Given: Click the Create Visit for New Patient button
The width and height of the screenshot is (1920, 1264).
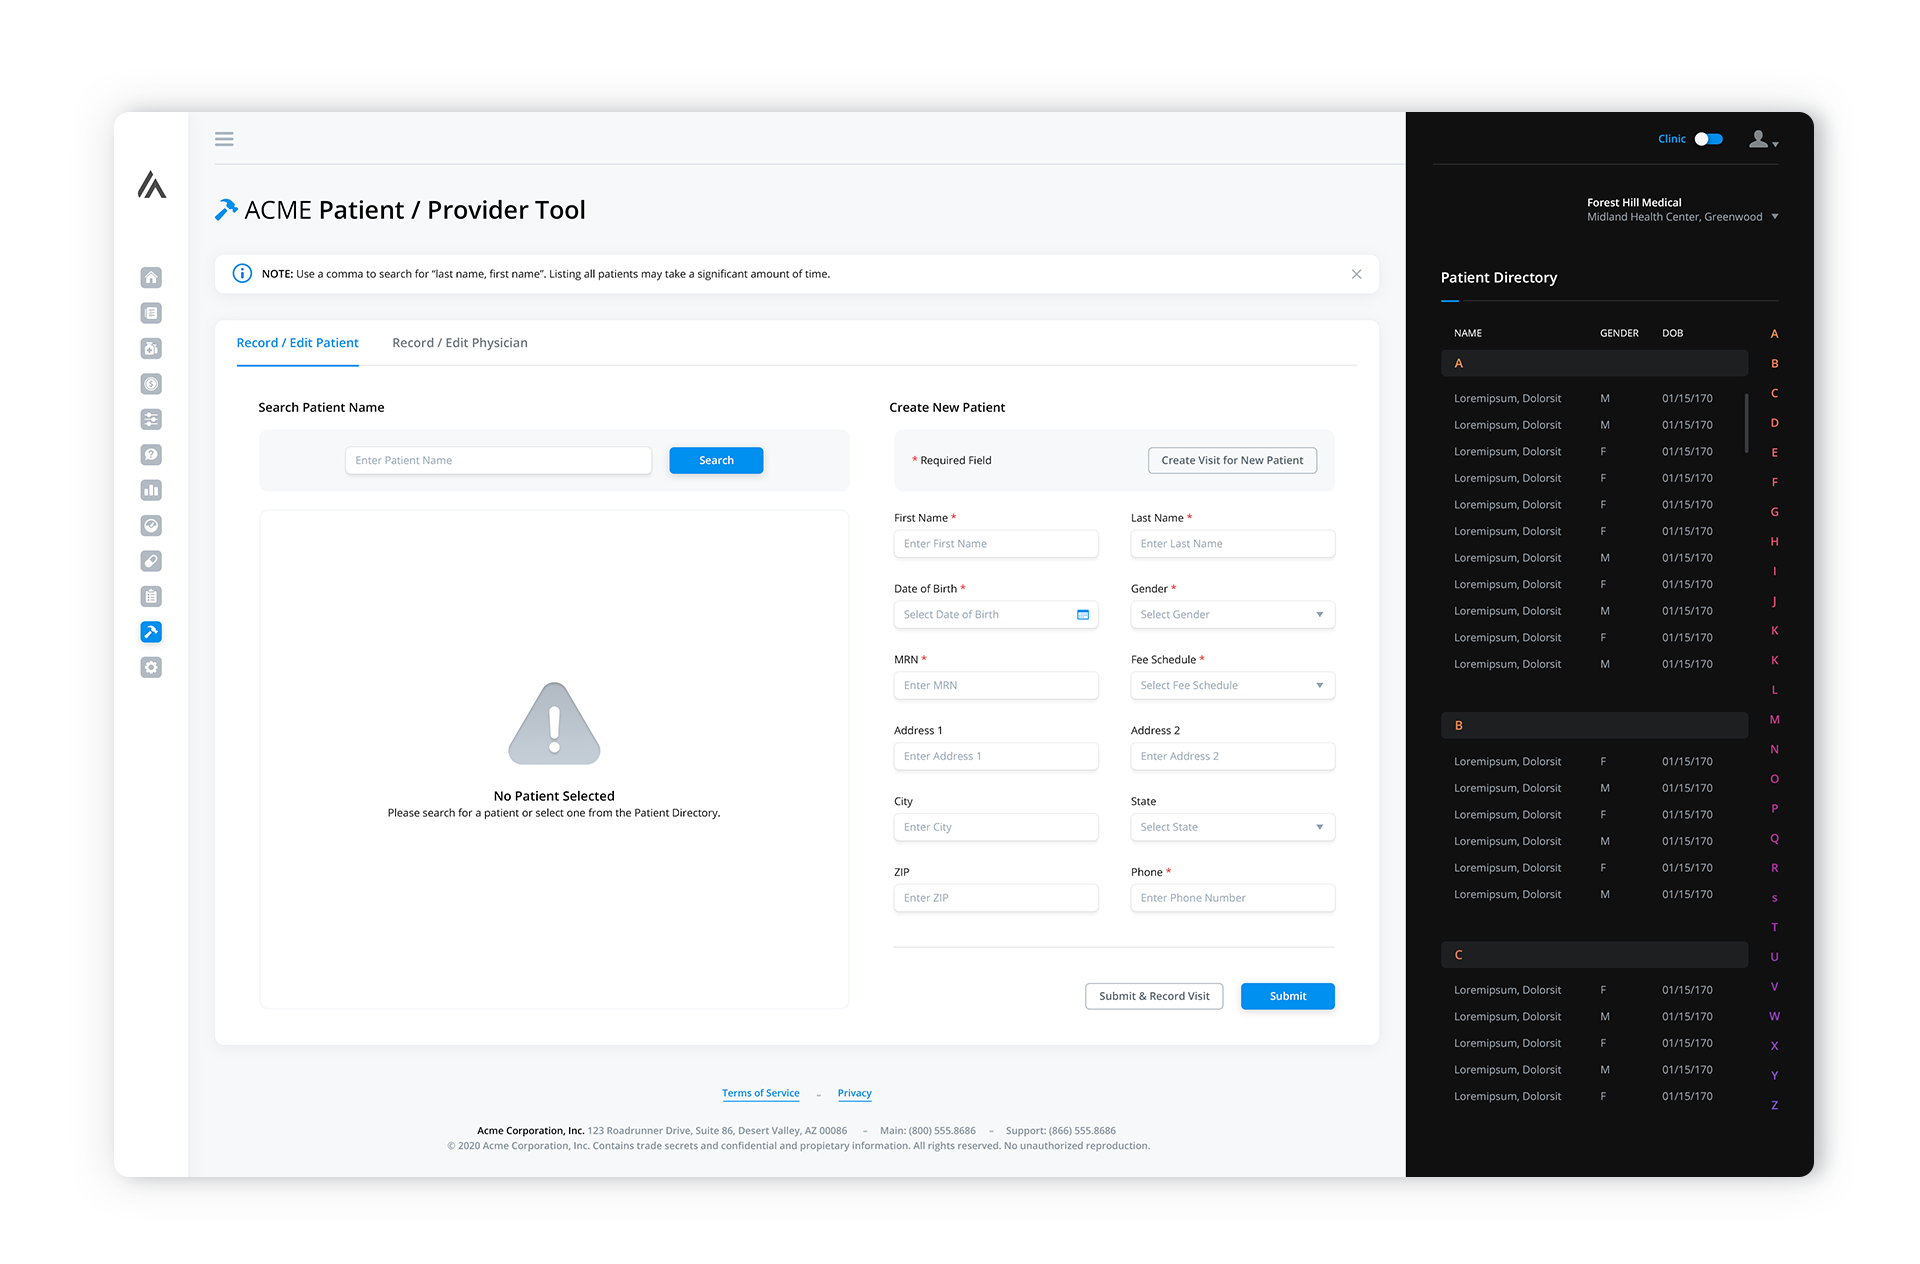Looking at the screenshot, I should 1232,460.
